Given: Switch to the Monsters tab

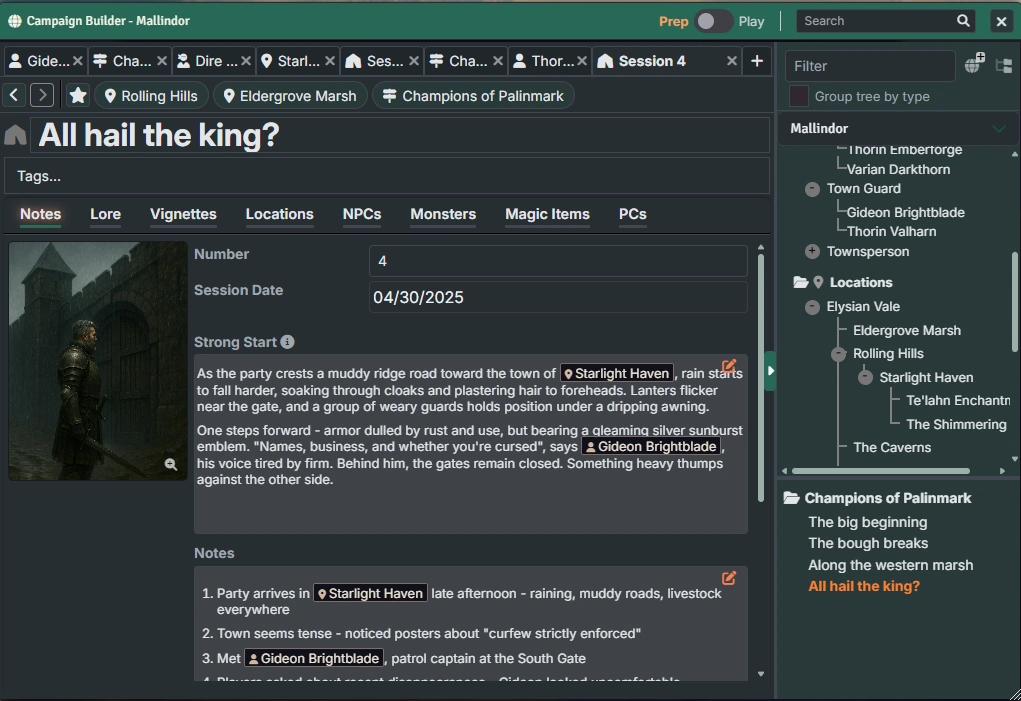Looking at the screenshot, I should 443,214.
